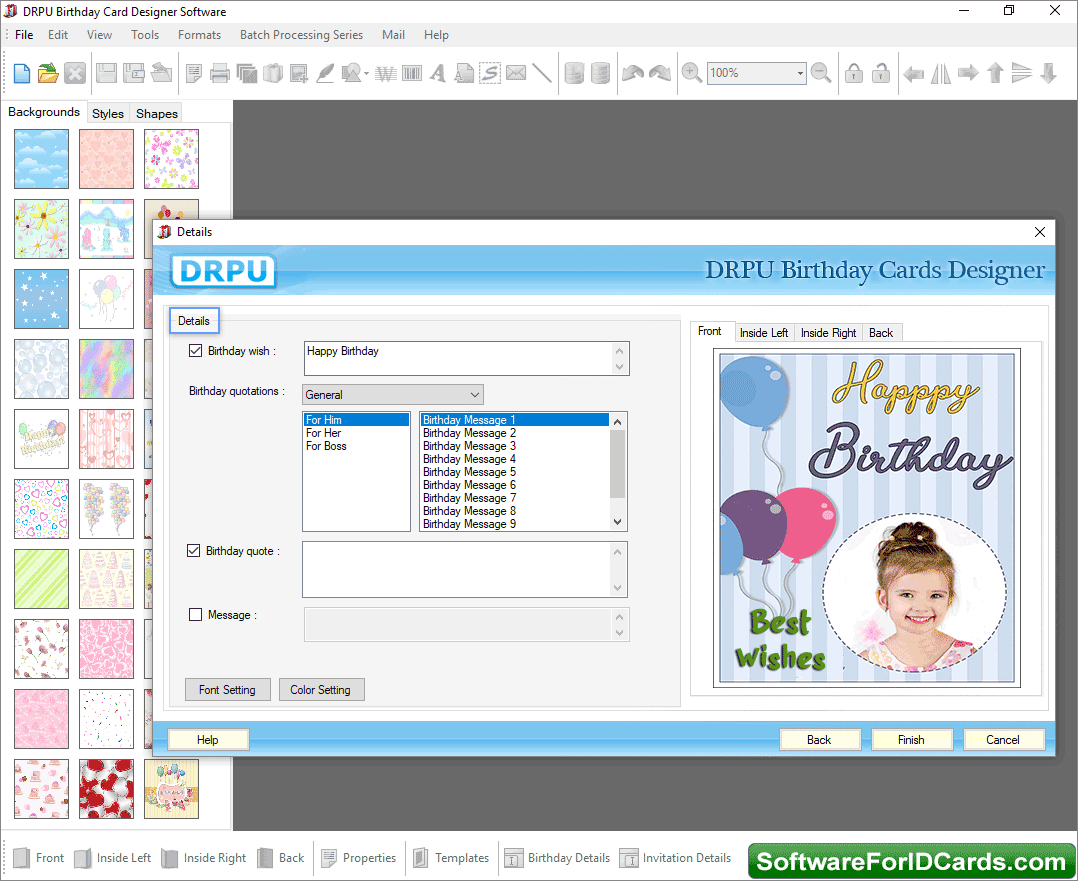The height and width of the screenshot is (881, 1078).
Task: Click the Finish button
Action: pyautogui.click(x=911, y=740)
